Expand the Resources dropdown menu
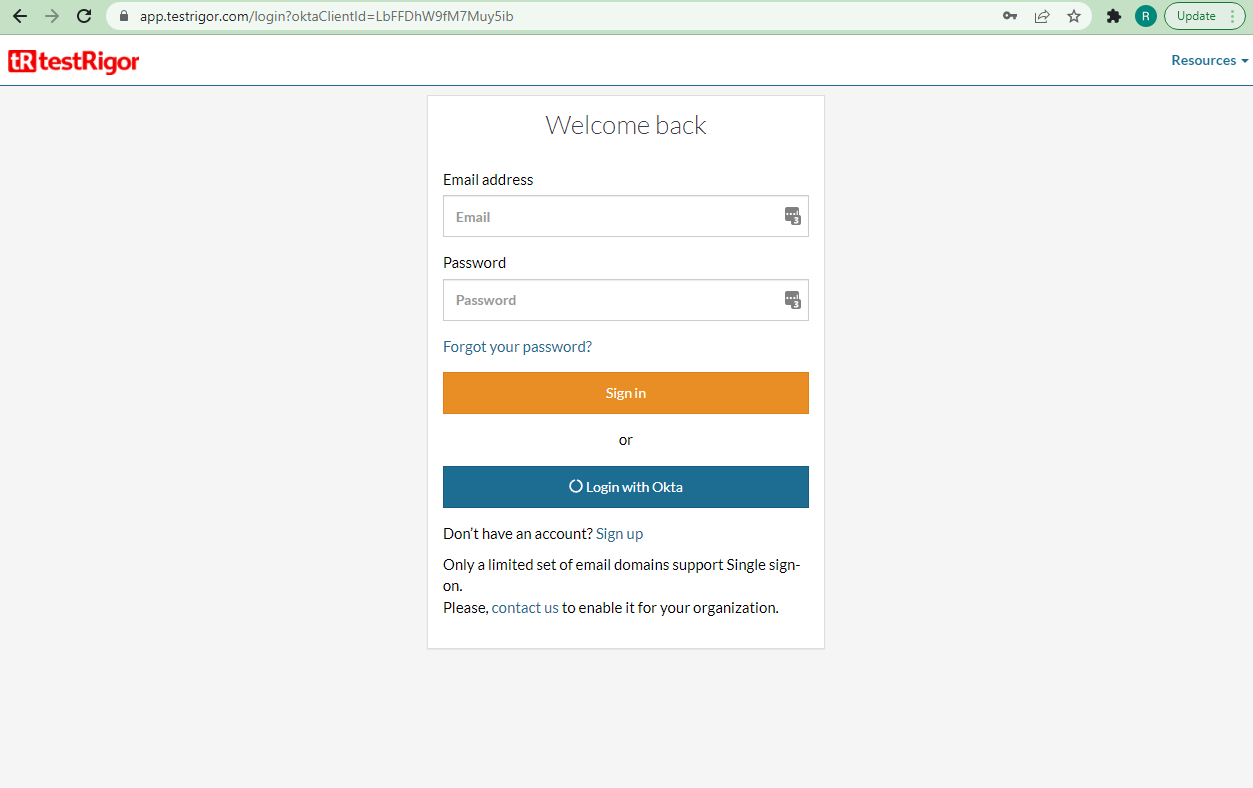Screen dimensions: 1253x788 coord(1209,60)
